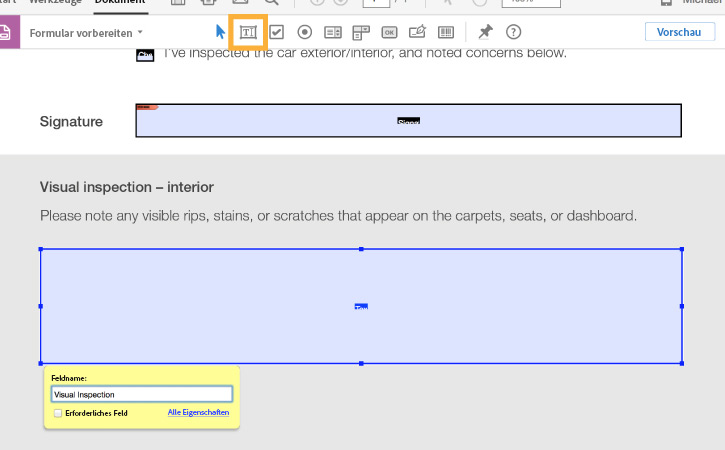Choose the blue arrow selection tool
Screen dimensions: 725x450
(x=221, y=32)
